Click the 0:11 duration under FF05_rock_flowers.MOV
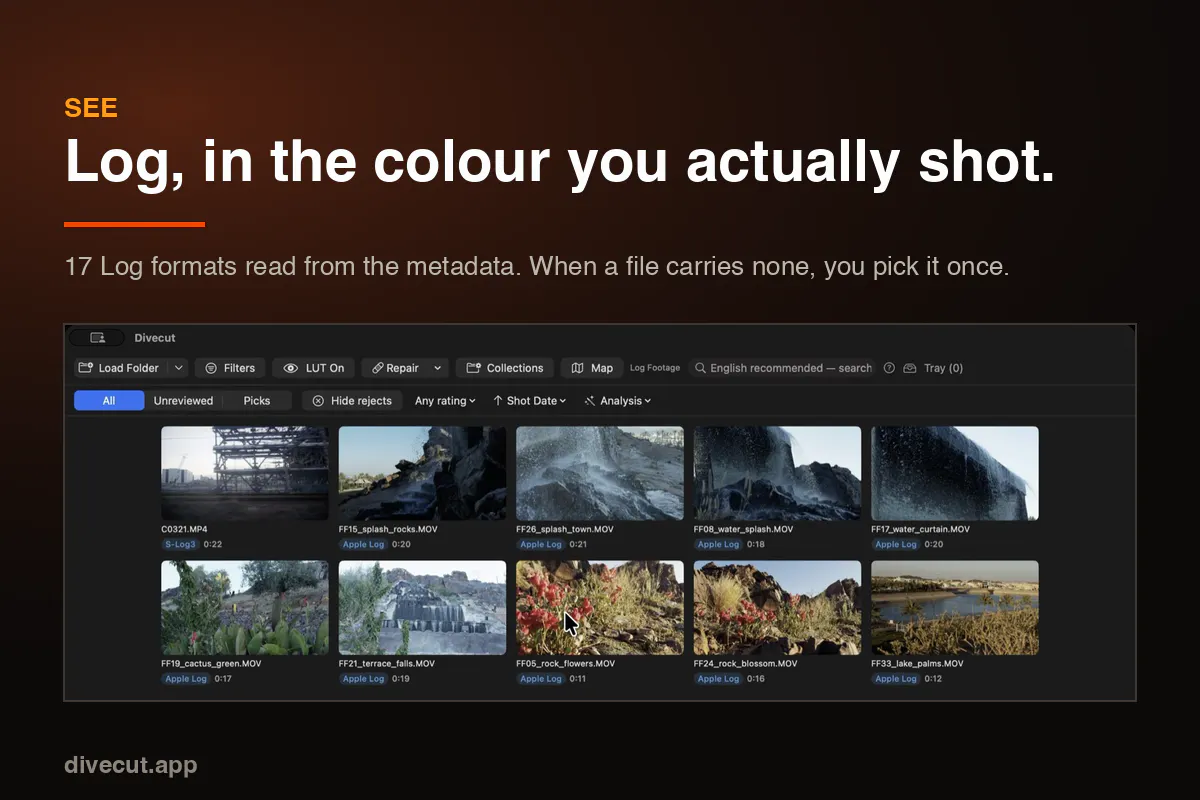The height and width of the screenshot is (800, 1200). 577,678
